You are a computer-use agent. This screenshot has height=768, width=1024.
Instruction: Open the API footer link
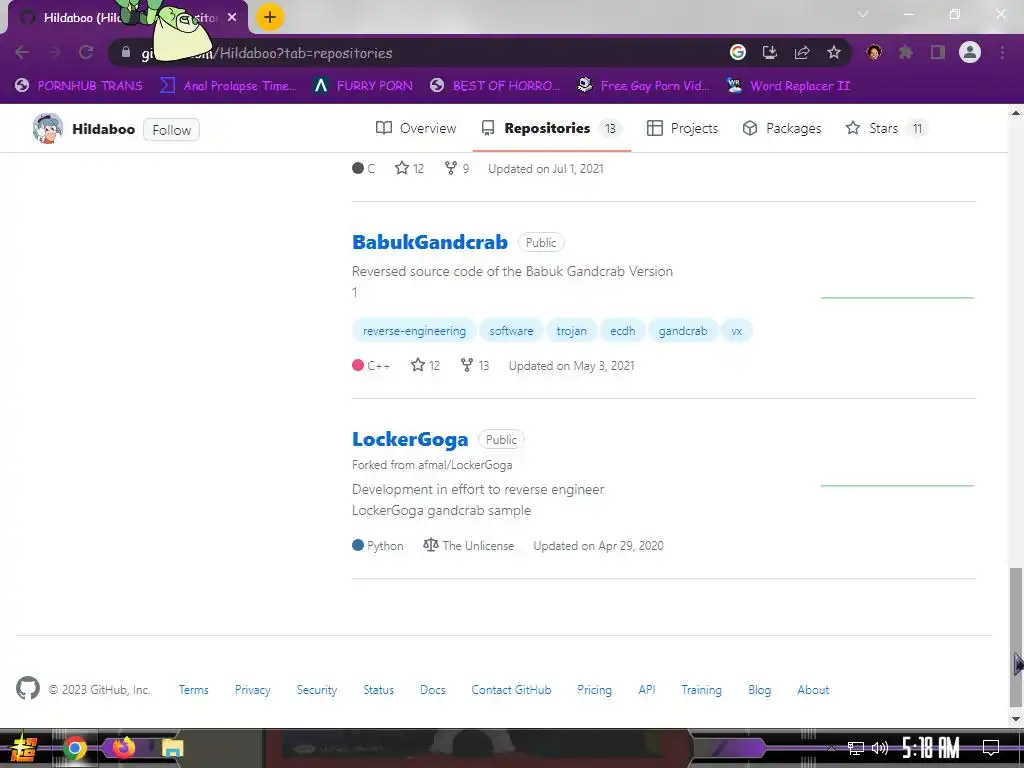(647, 690)
